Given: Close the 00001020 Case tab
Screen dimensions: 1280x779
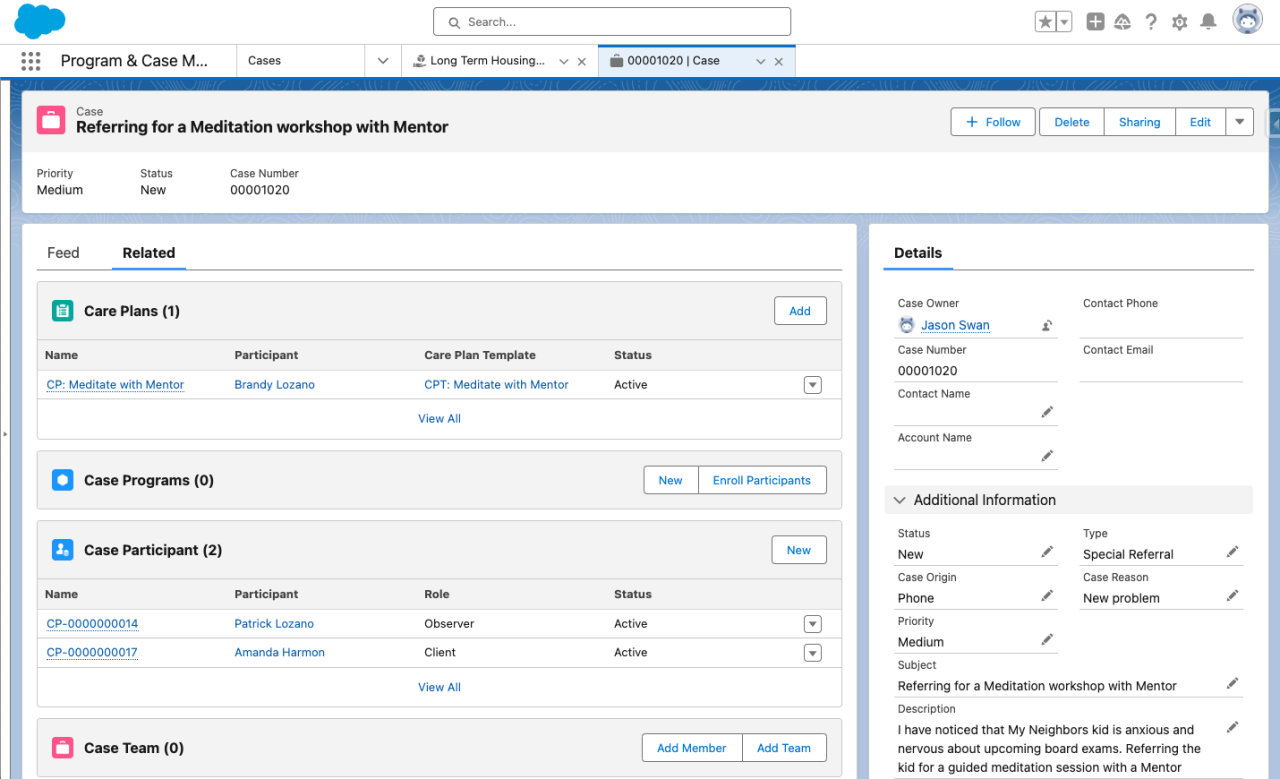Looking at the screenshot, I should click(779, 61).
